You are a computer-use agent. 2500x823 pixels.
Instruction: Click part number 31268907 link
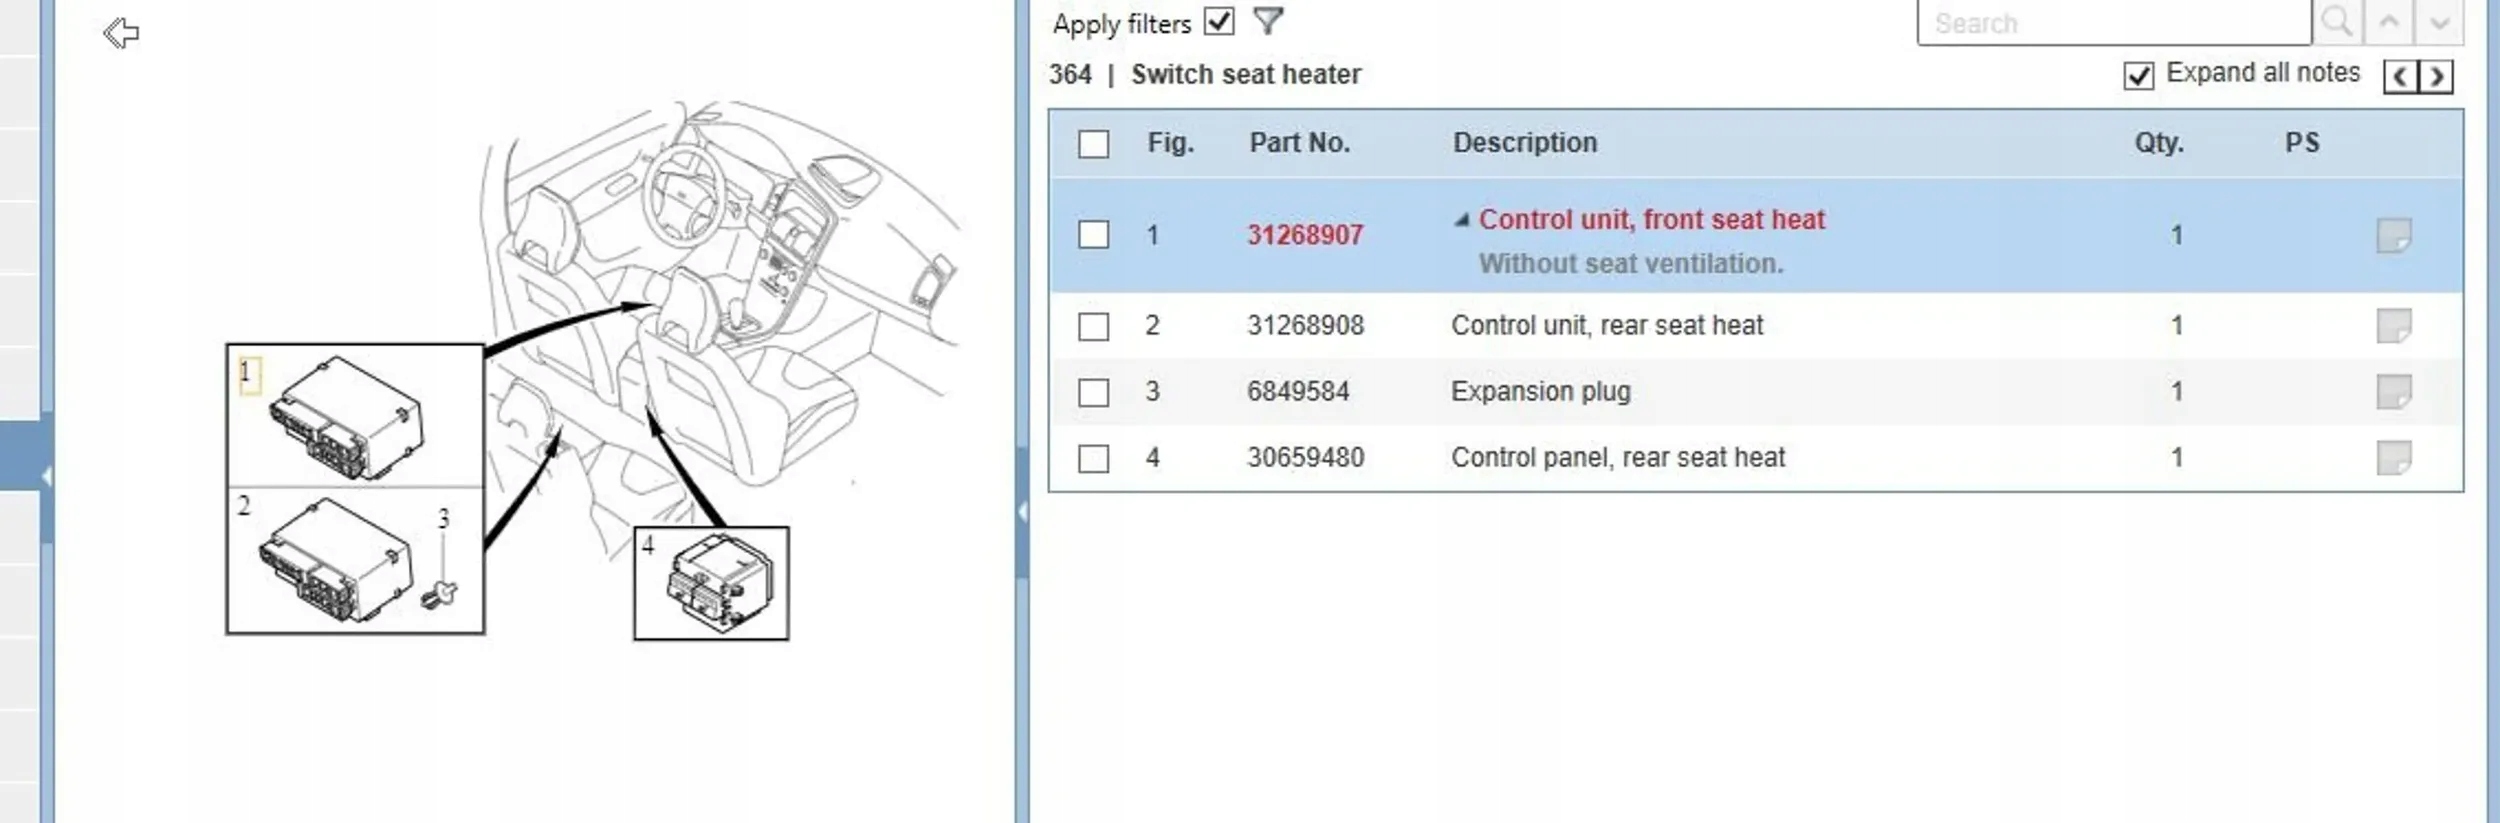pyautogui.click(x=1304, y=236)
